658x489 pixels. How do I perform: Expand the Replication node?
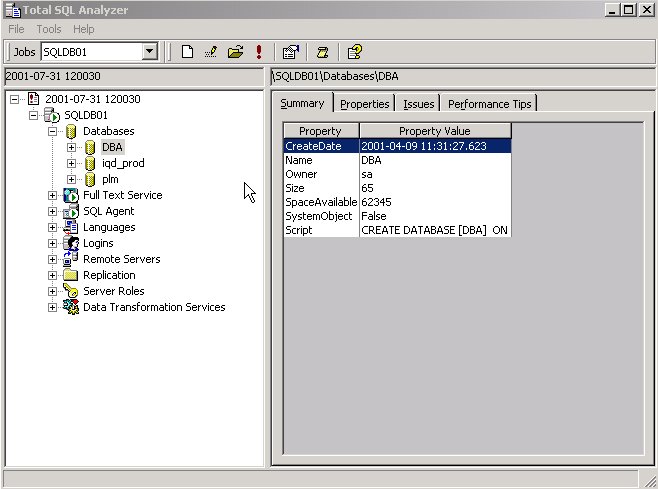coord(52,275)
